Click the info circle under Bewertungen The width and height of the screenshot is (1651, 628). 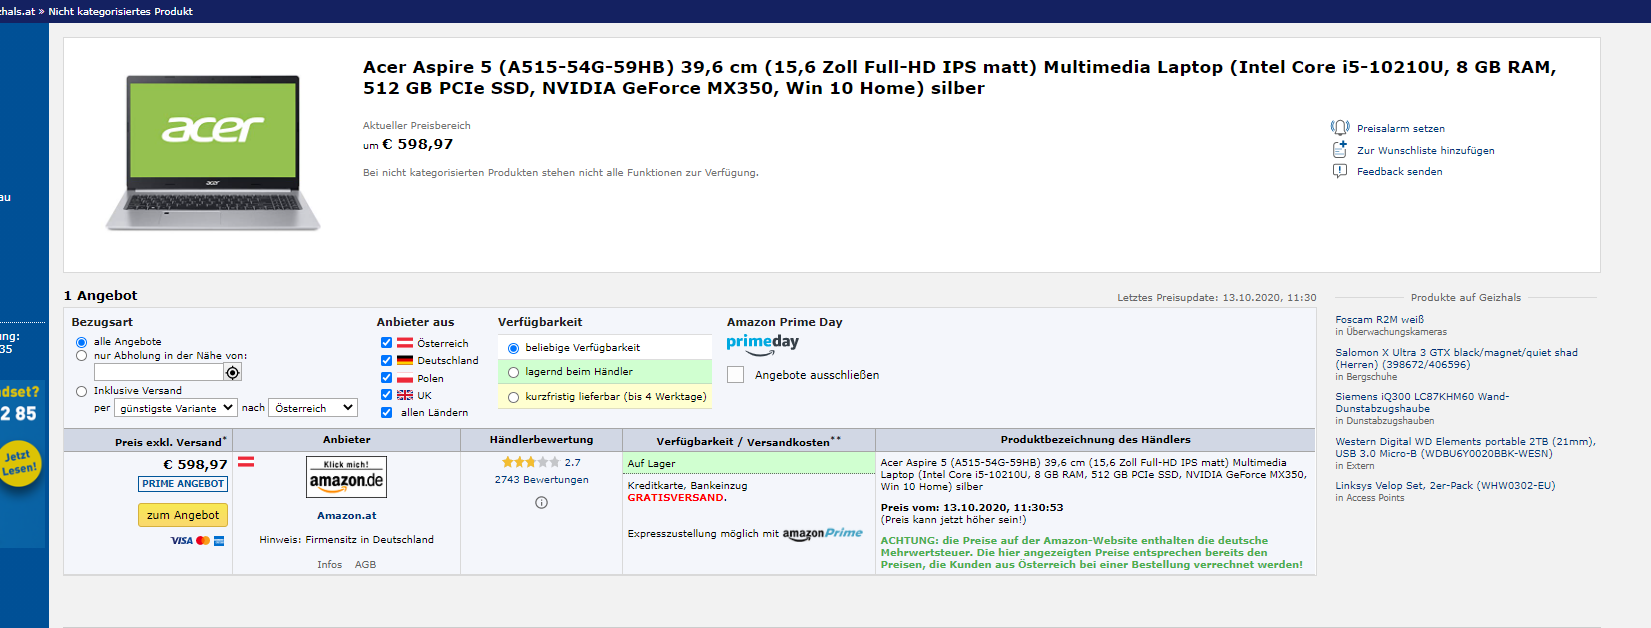[541, 503]
